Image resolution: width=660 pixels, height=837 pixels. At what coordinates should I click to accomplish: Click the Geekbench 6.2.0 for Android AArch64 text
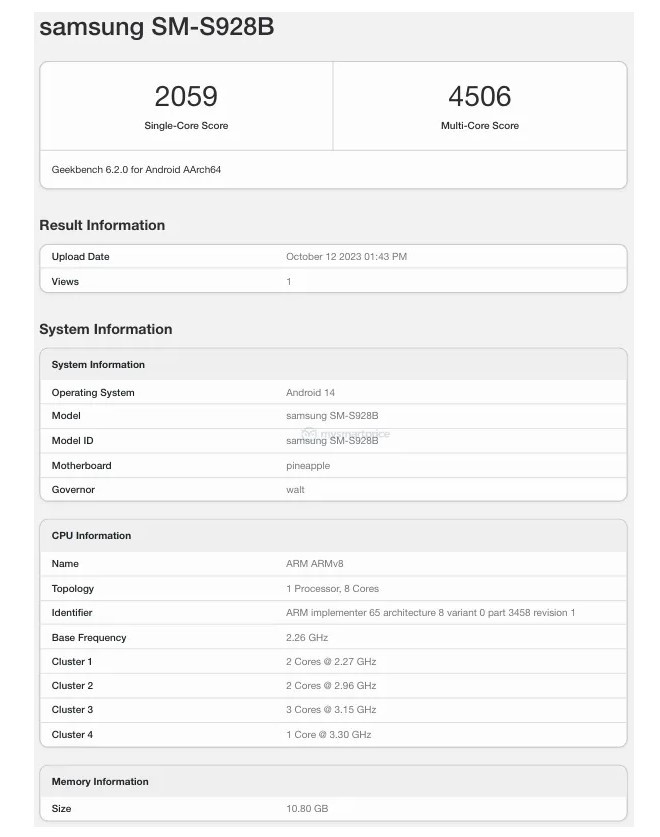click(136, 170)
